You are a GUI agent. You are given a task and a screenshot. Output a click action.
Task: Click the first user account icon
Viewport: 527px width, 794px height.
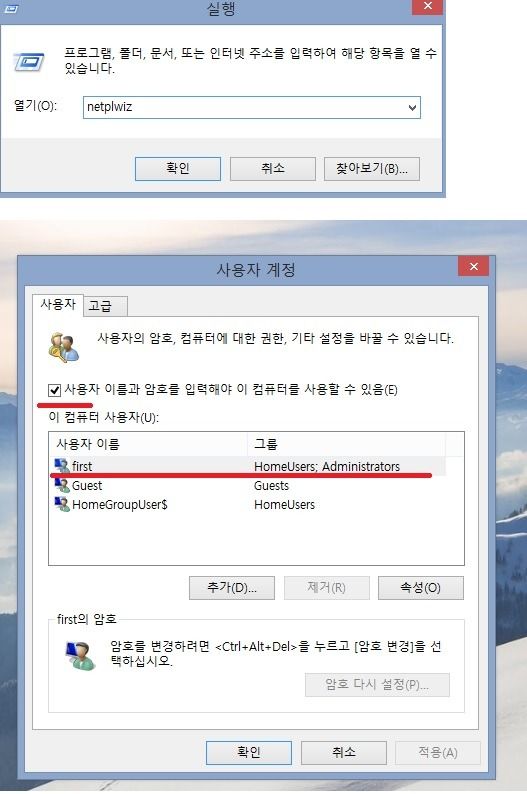click(62, 466)
